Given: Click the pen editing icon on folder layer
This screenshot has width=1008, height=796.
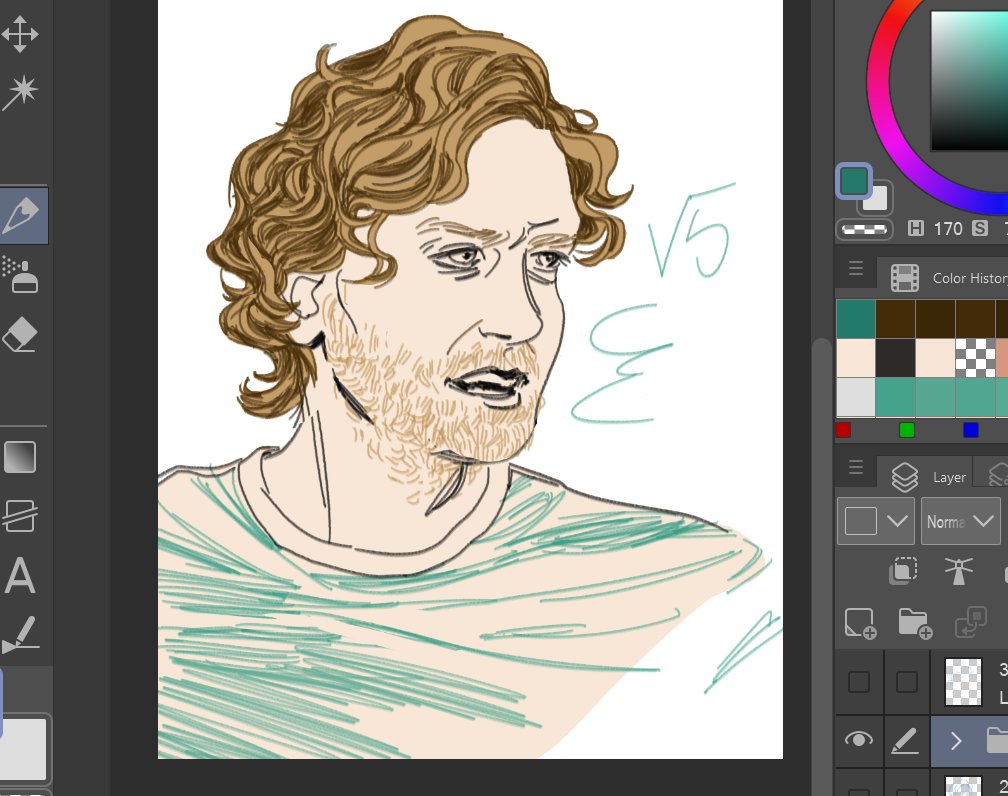Looking at the screenshot, I should point(906,740).
